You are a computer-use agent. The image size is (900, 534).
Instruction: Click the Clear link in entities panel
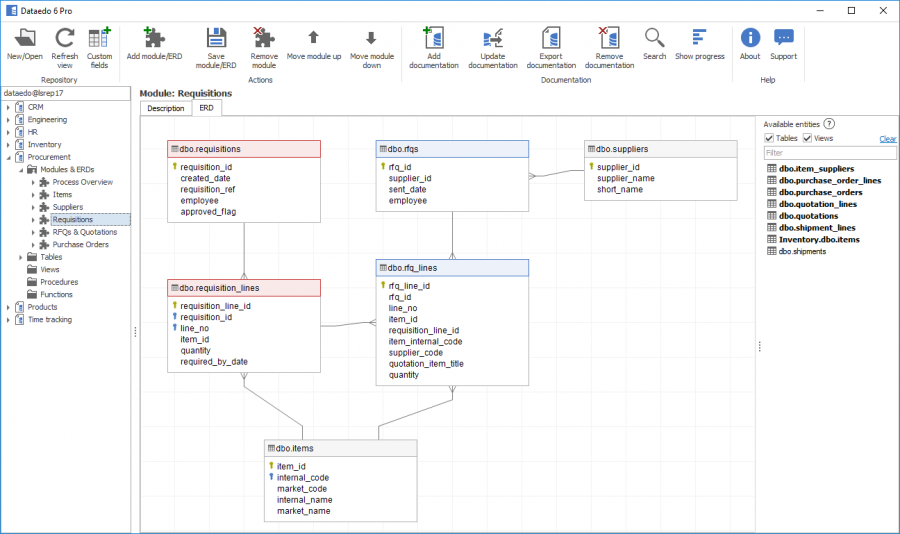pos(887,139)
